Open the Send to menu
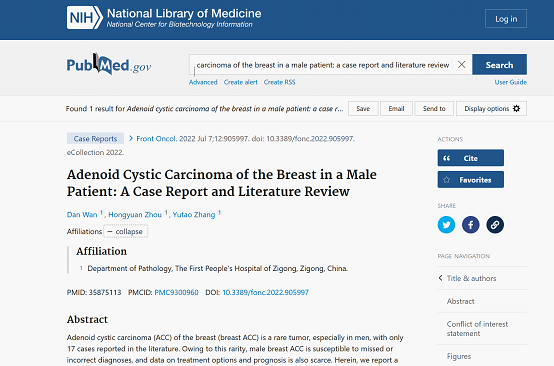554x366 pixels. [x=434, y=108]
